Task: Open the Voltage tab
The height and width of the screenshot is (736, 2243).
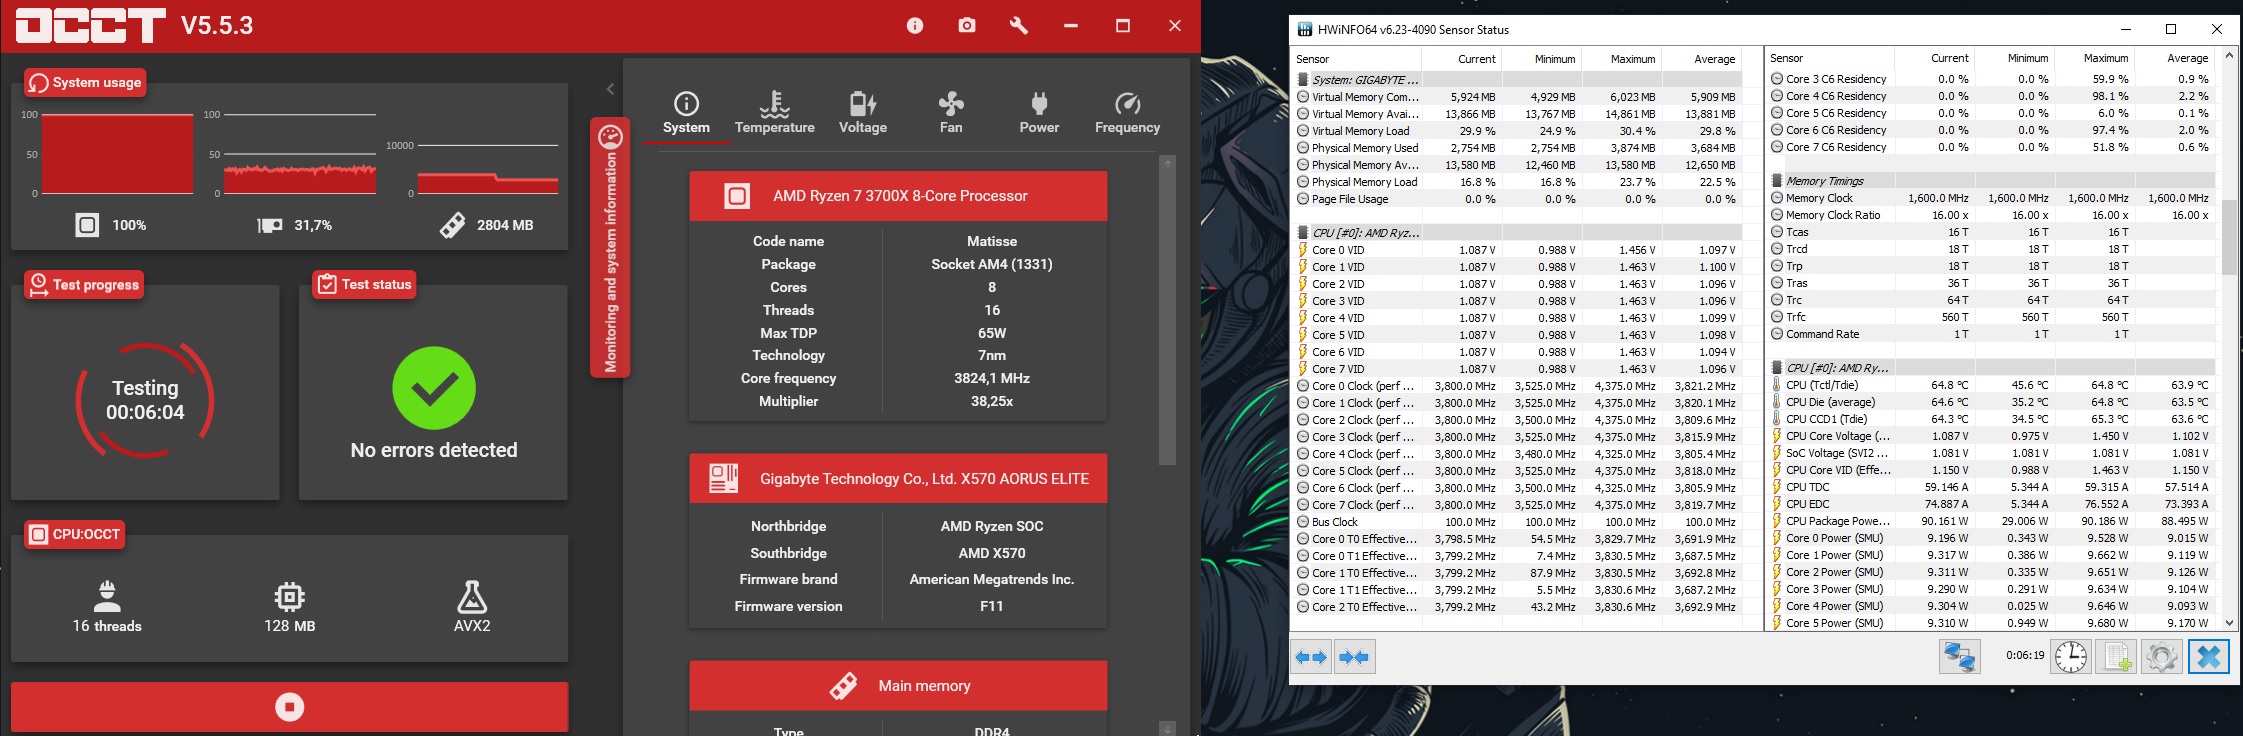Action: [x=863, y=113]
